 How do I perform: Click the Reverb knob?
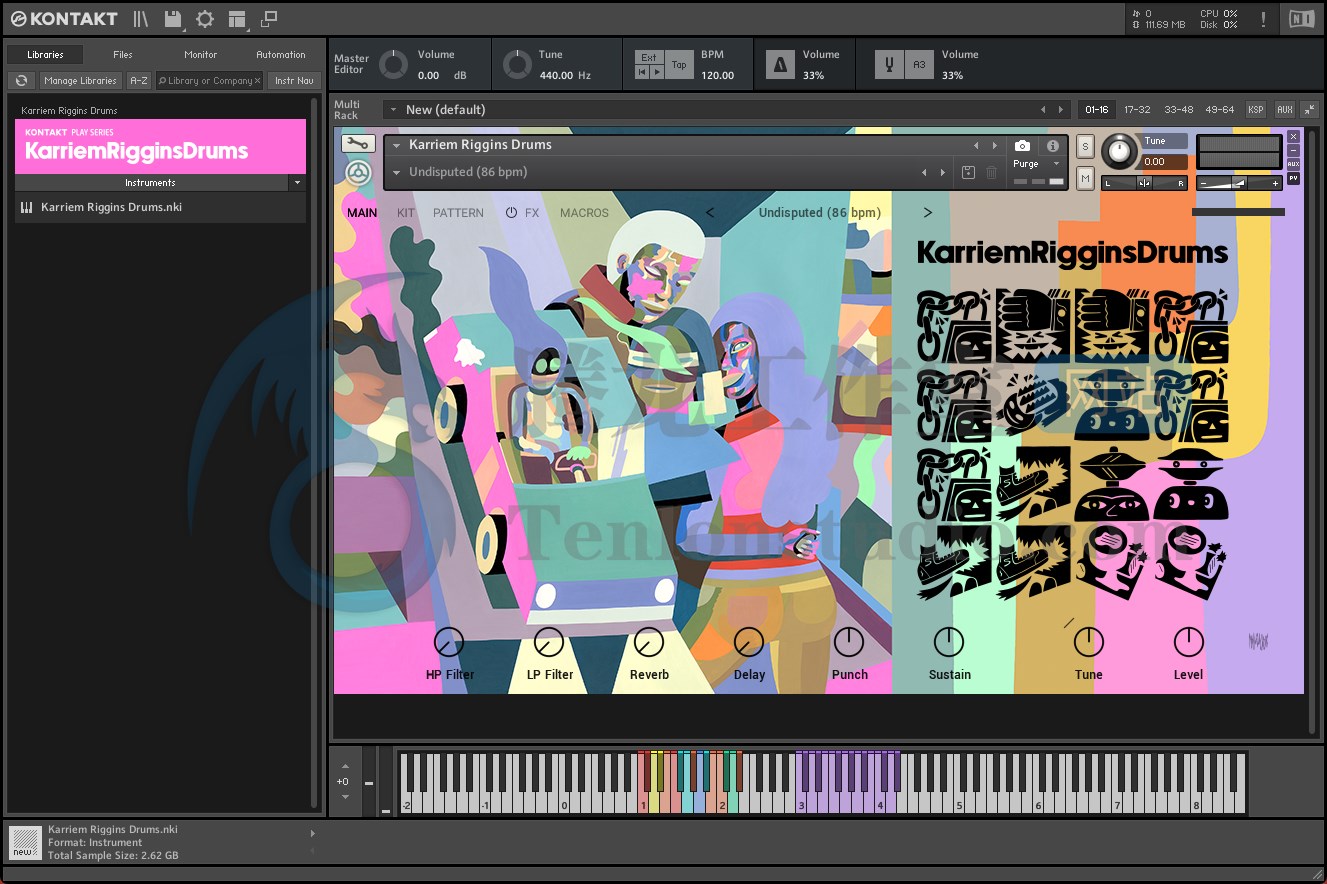pyautogui.click(x=649, y=642)
